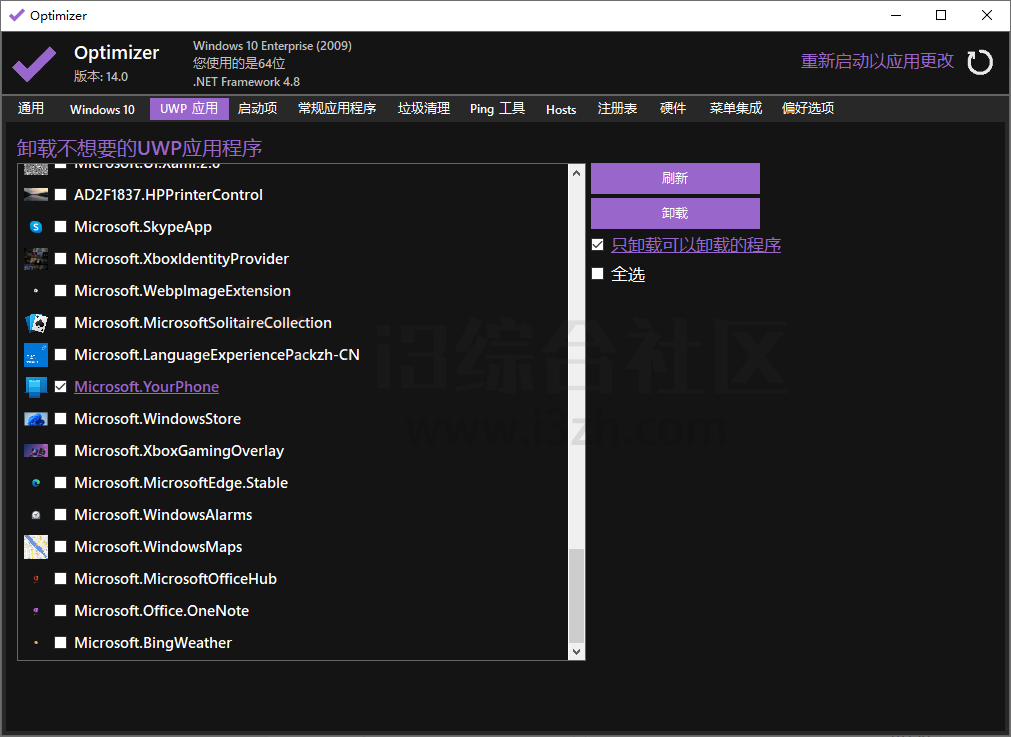This screenshot has width=1011, height=737.
Task: Check the Microsoft.WindowsAlarms checkbox
Action: [x=61, y=515]
